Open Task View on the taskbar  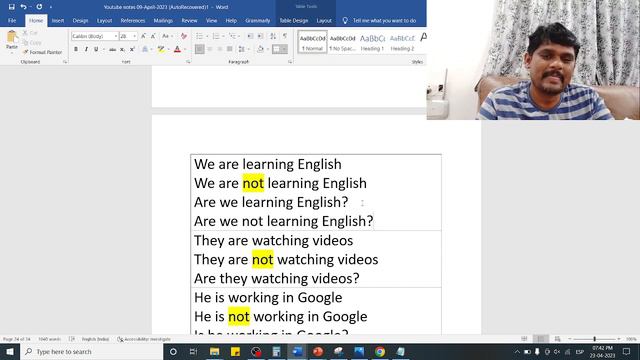(x=193, y=351)
